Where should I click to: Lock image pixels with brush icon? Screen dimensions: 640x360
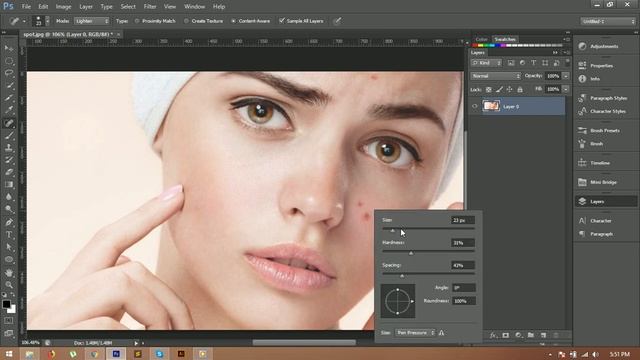tap(499, 89)
